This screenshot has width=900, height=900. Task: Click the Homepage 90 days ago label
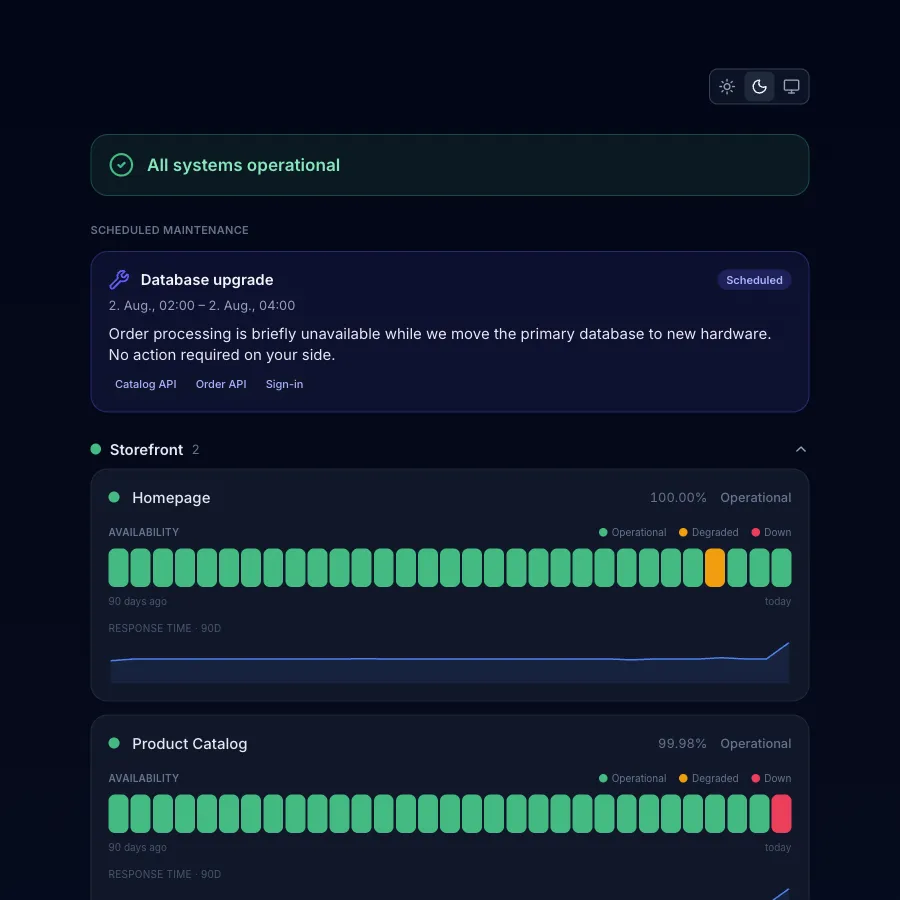coord(138,601)
